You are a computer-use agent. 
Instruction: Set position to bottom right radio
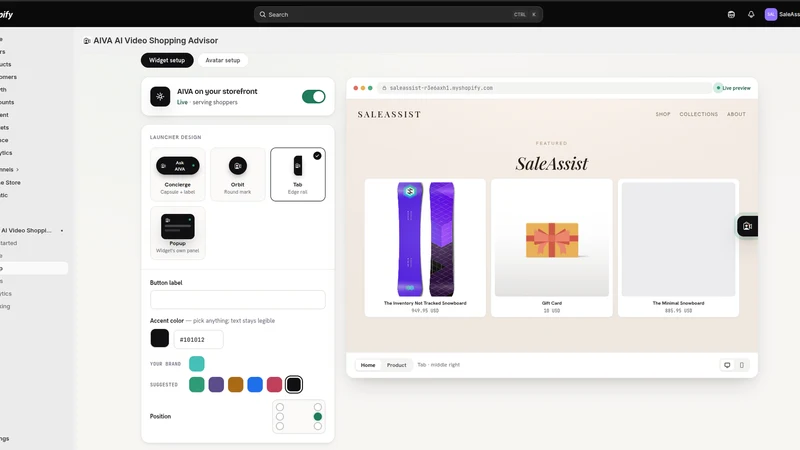[x=318, y=426]
